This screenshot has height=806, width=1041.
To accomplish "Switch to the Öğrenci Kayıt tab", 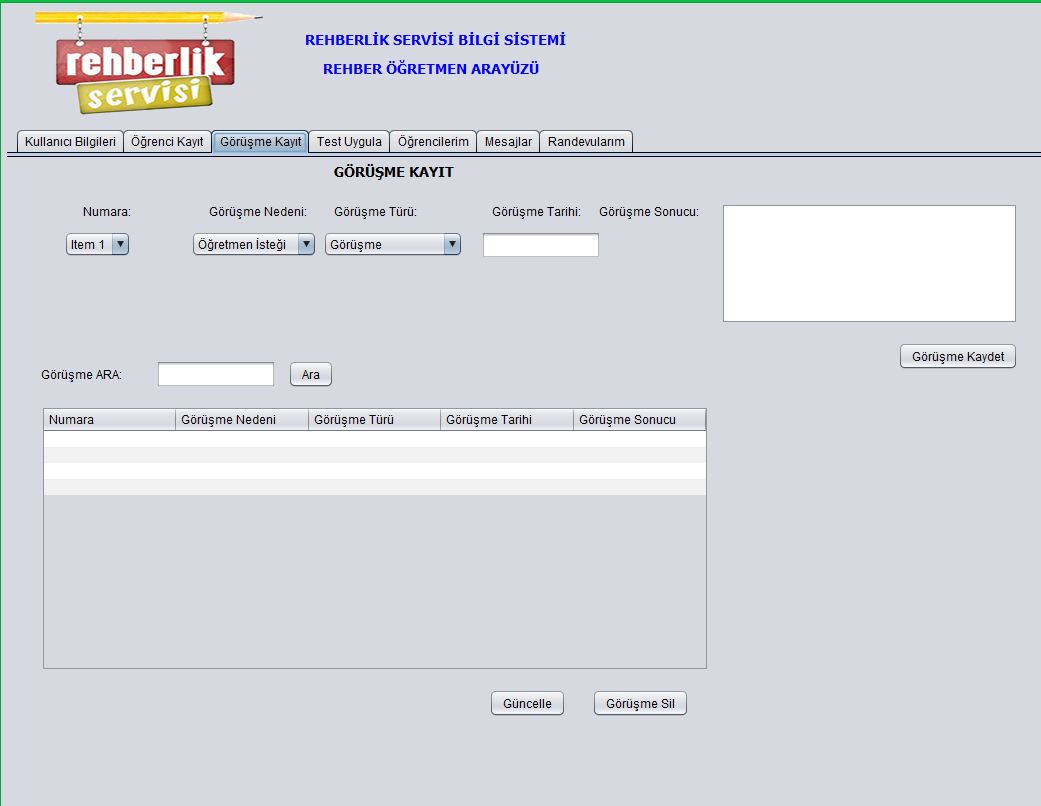I will click(x=167, y=142).
